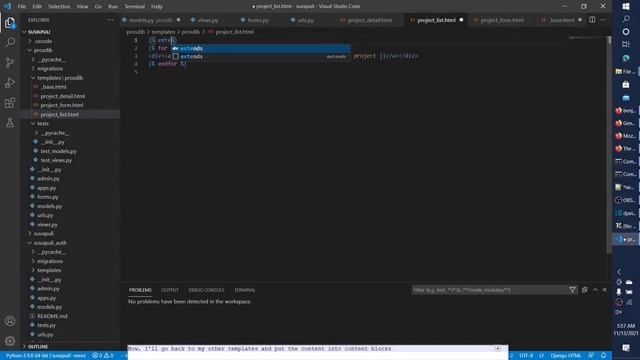Image resolution: width=640 pixels, height=360 pixels.
Task: Open notifications bell in status bar
Action: (x=603, y=356)
